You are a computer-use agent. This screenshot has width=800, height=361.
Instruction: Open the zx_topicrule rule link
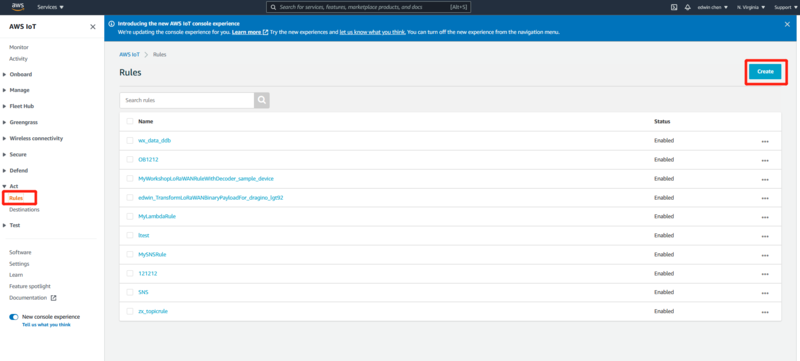(x=153, y=311)
